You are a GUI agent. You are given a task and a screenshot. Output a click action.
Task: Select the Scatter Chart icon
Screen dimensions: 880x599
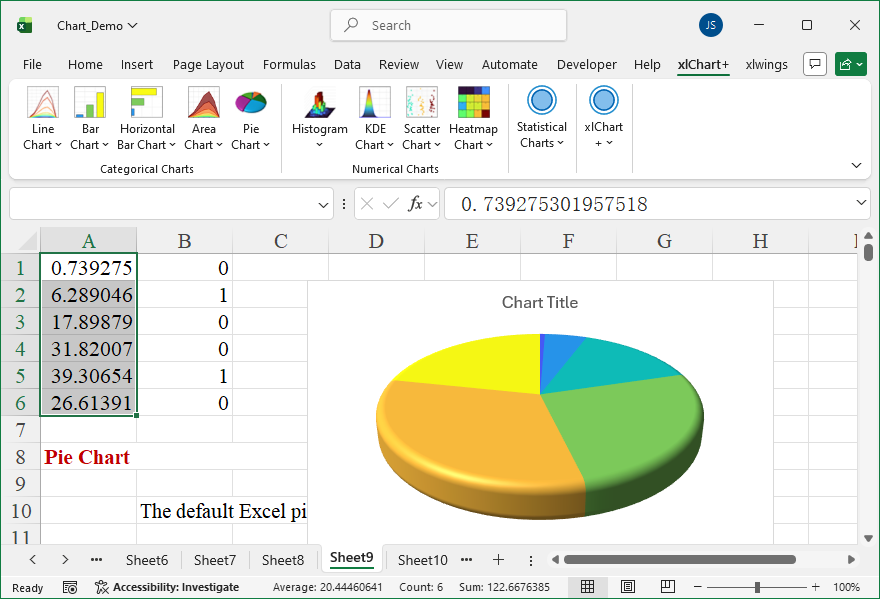(x=421, y=118)
